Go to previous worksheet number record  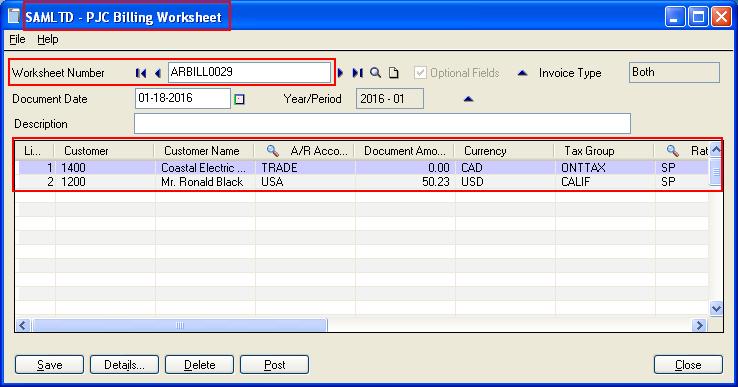coord(158,73)
